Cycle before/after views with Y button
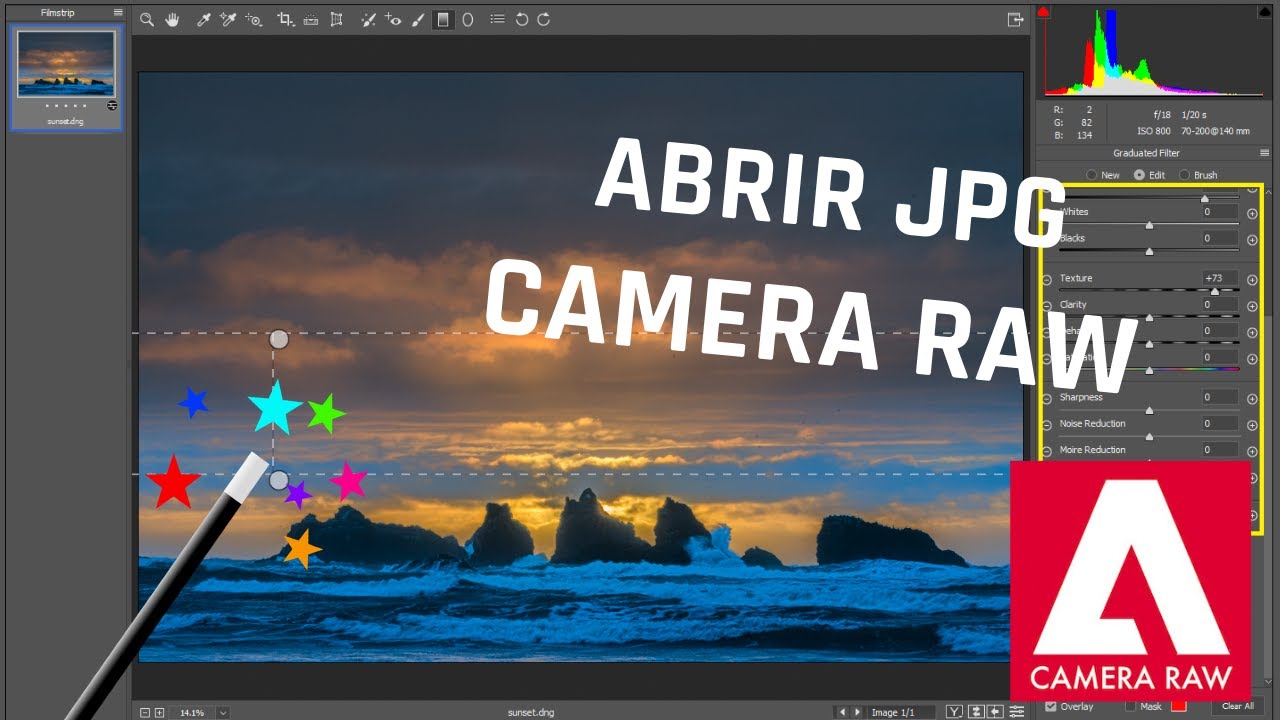The image size is (1280, 720). 956,712
